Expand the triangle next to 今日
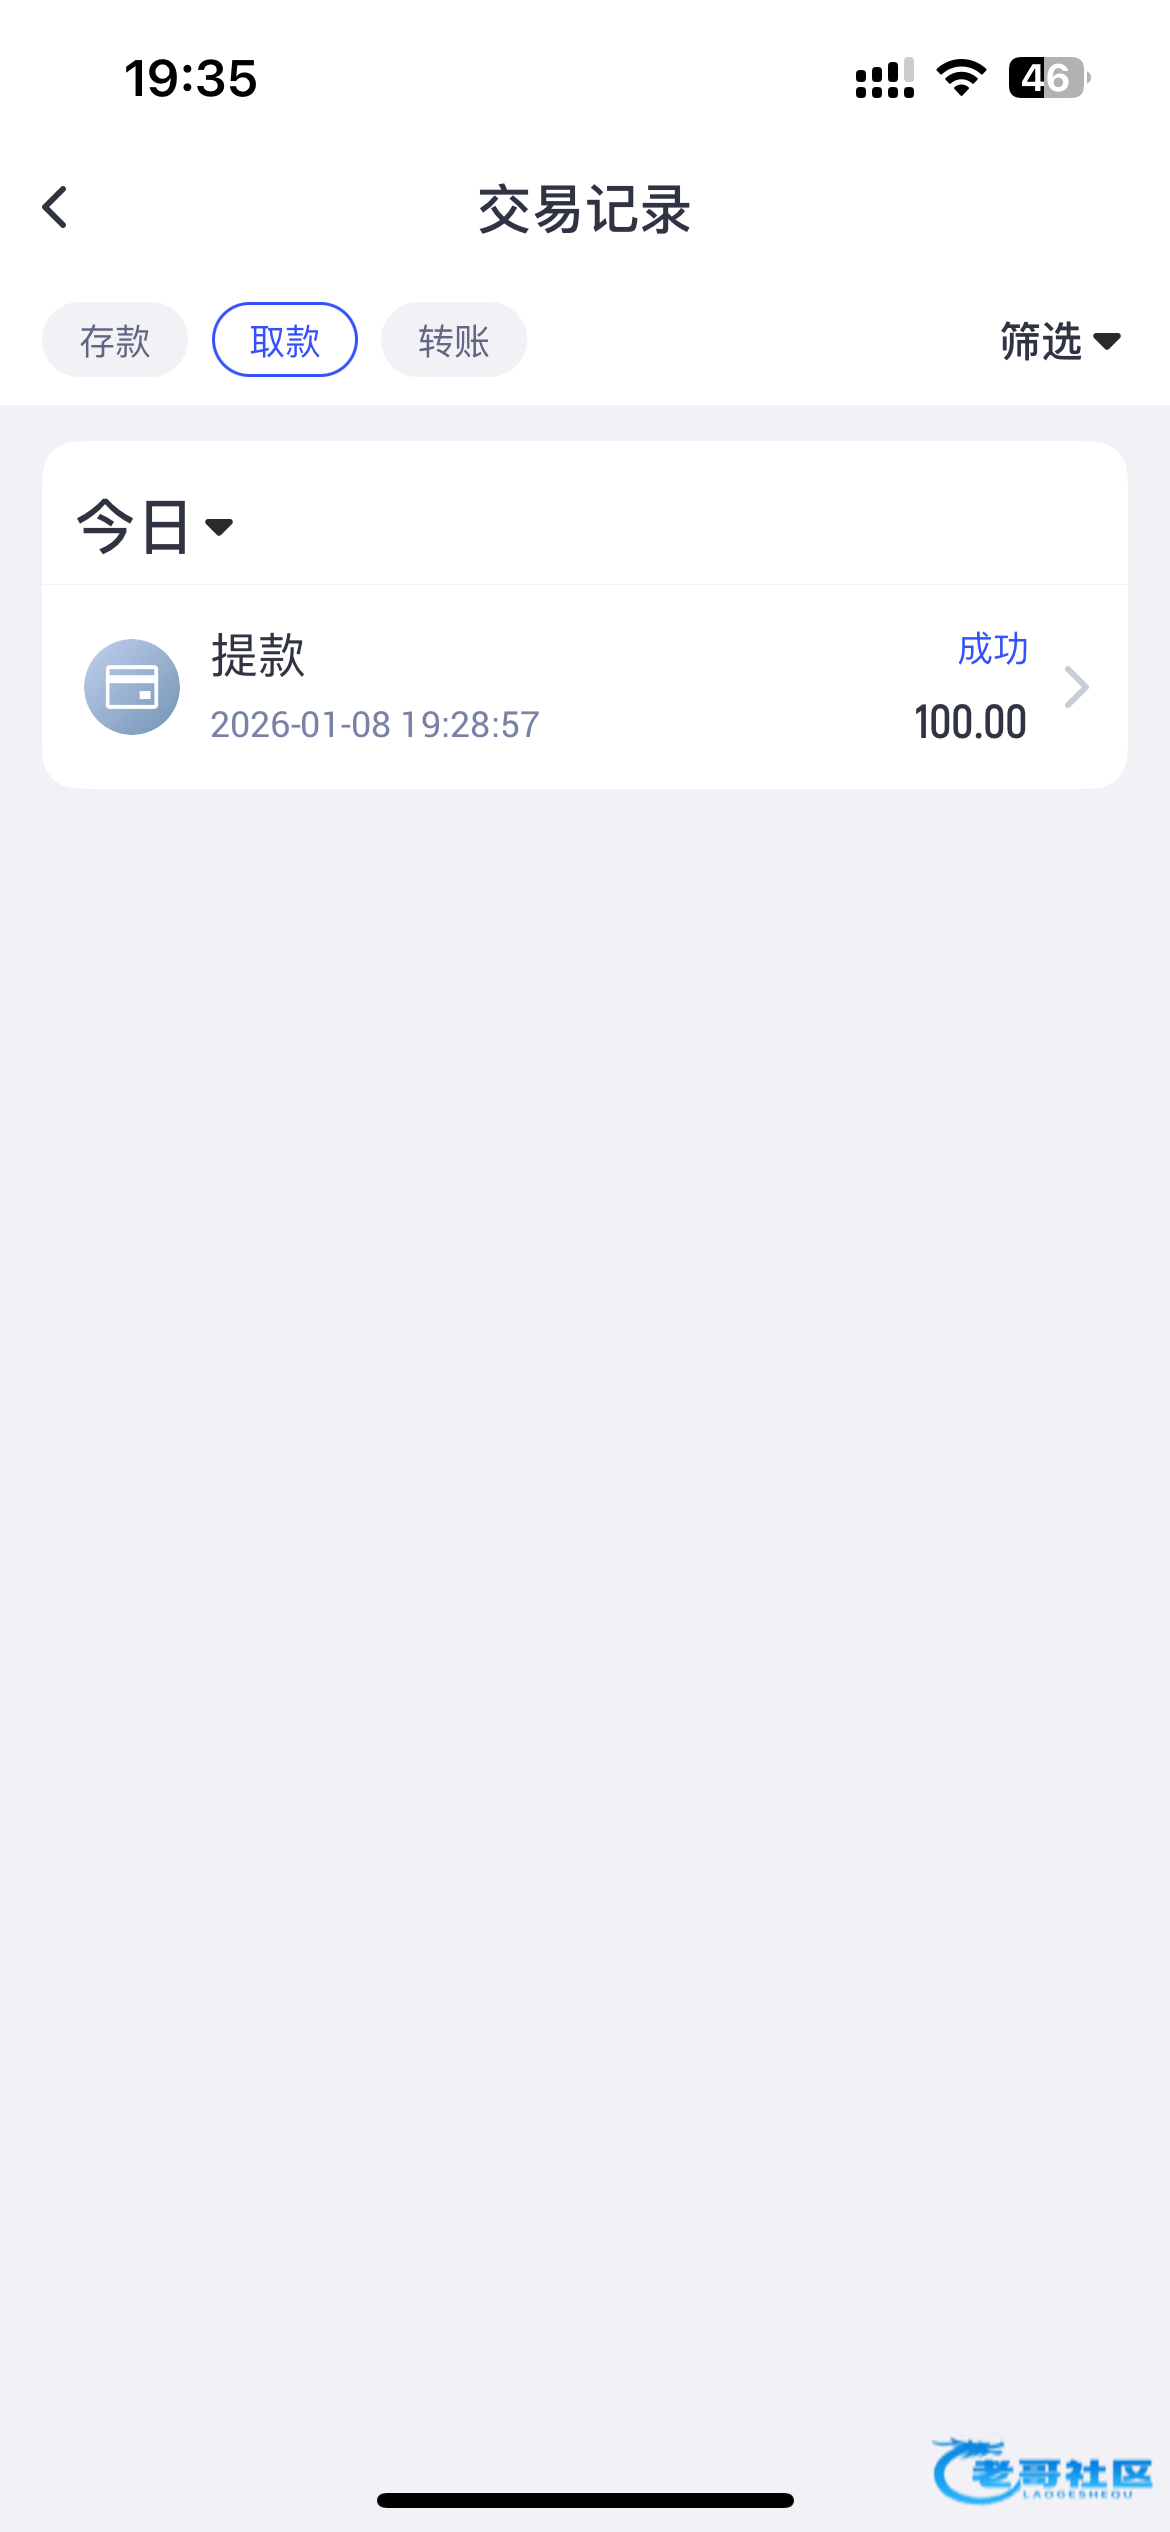 coord(219,527)
